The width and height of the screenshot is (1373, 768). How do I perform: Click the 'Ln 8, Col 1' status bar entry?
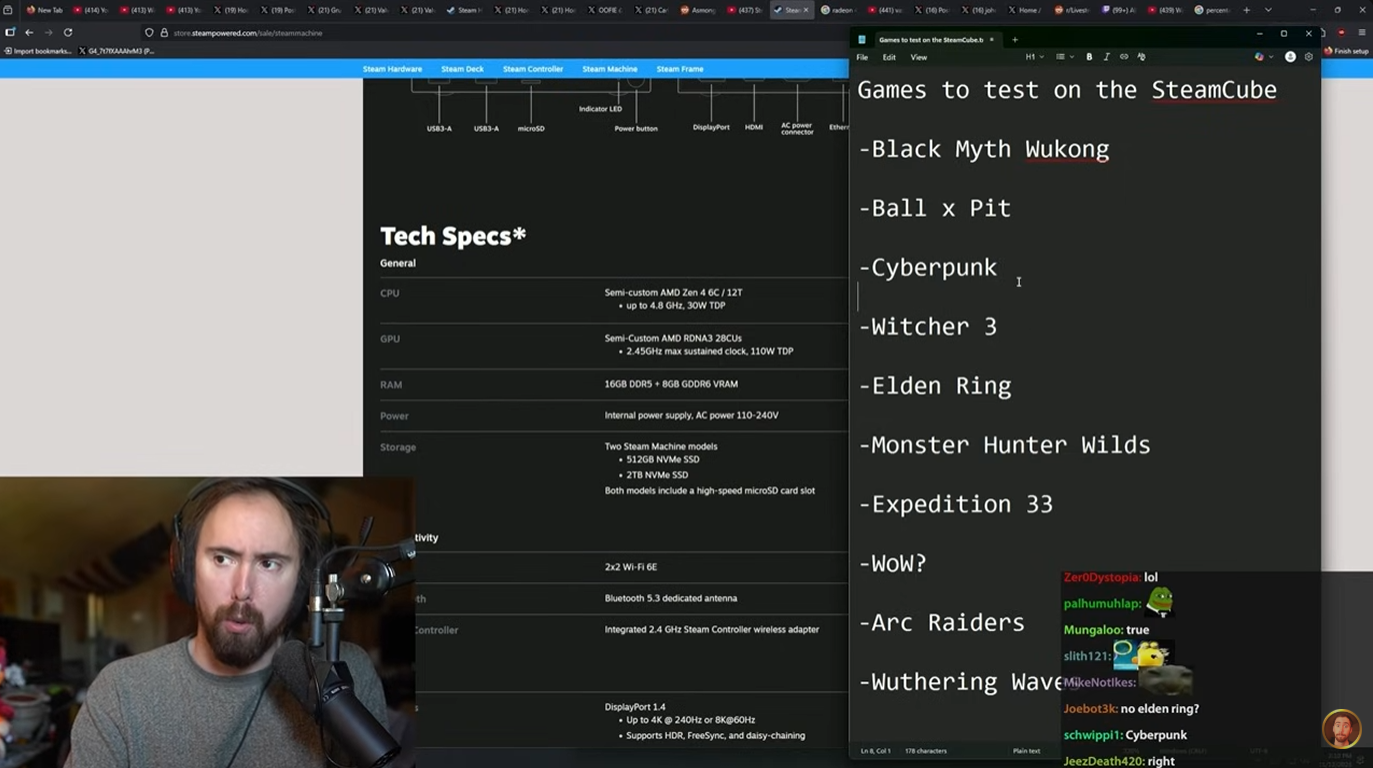coord(876,751)
